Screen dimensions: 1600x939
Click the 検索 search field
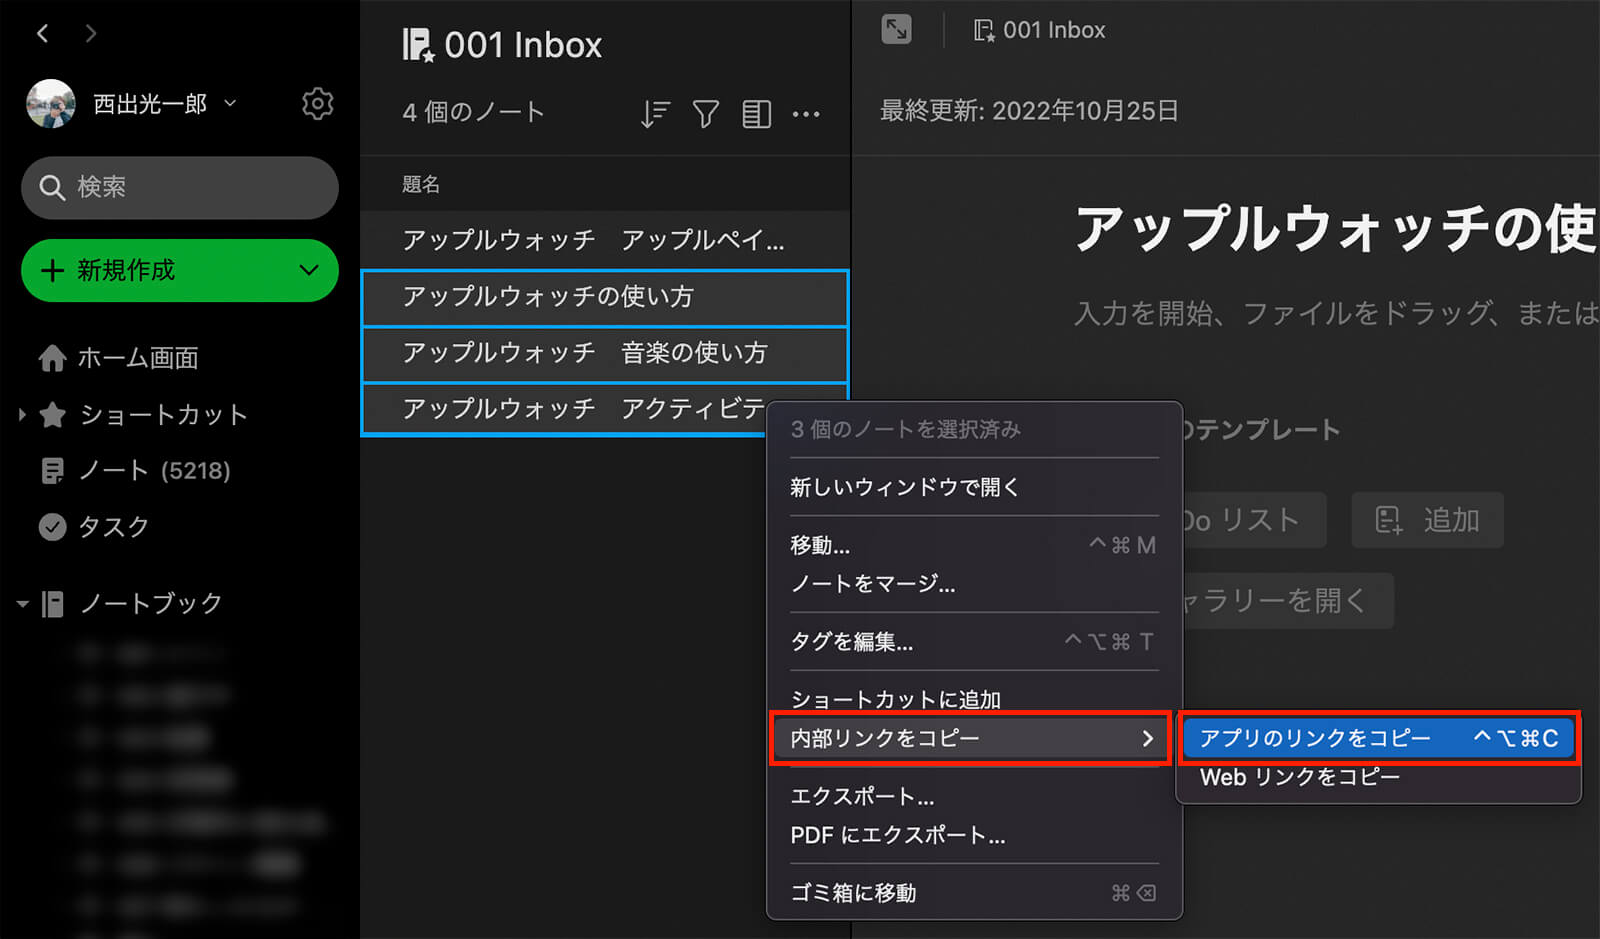pos(180,188)
